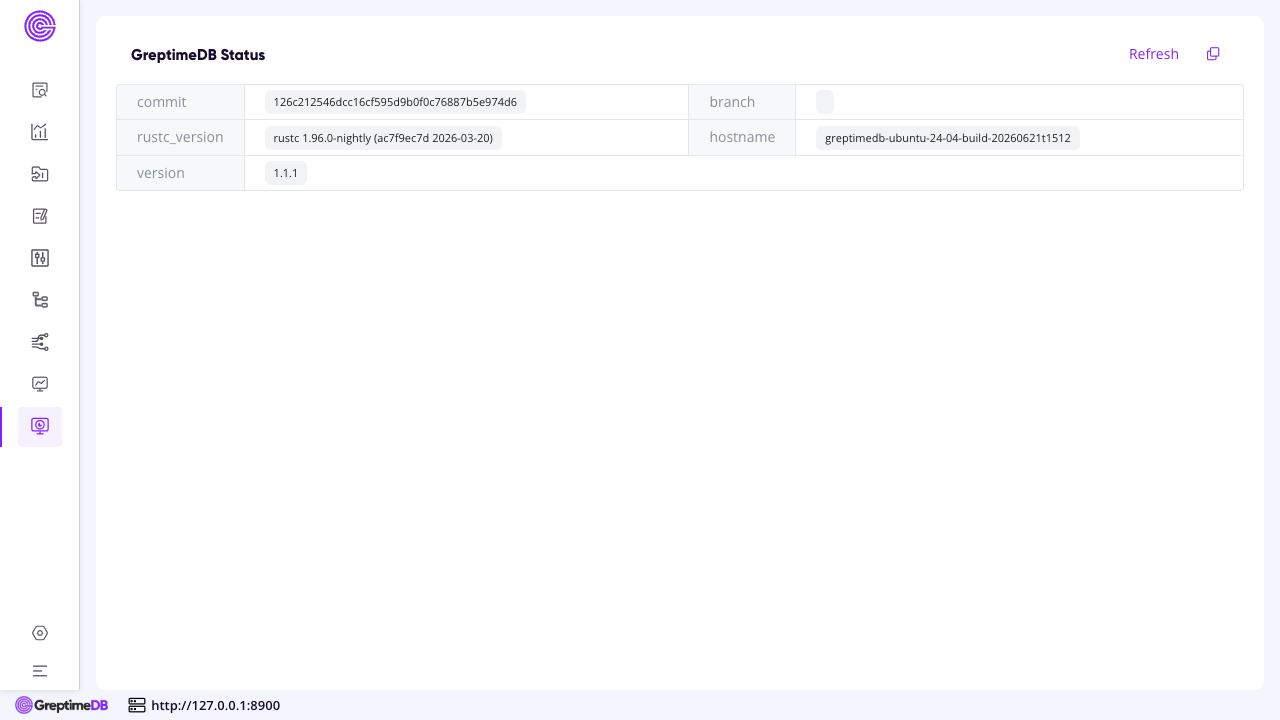Click the rustc 1.96.0-nightly version value

click(383, 138)
